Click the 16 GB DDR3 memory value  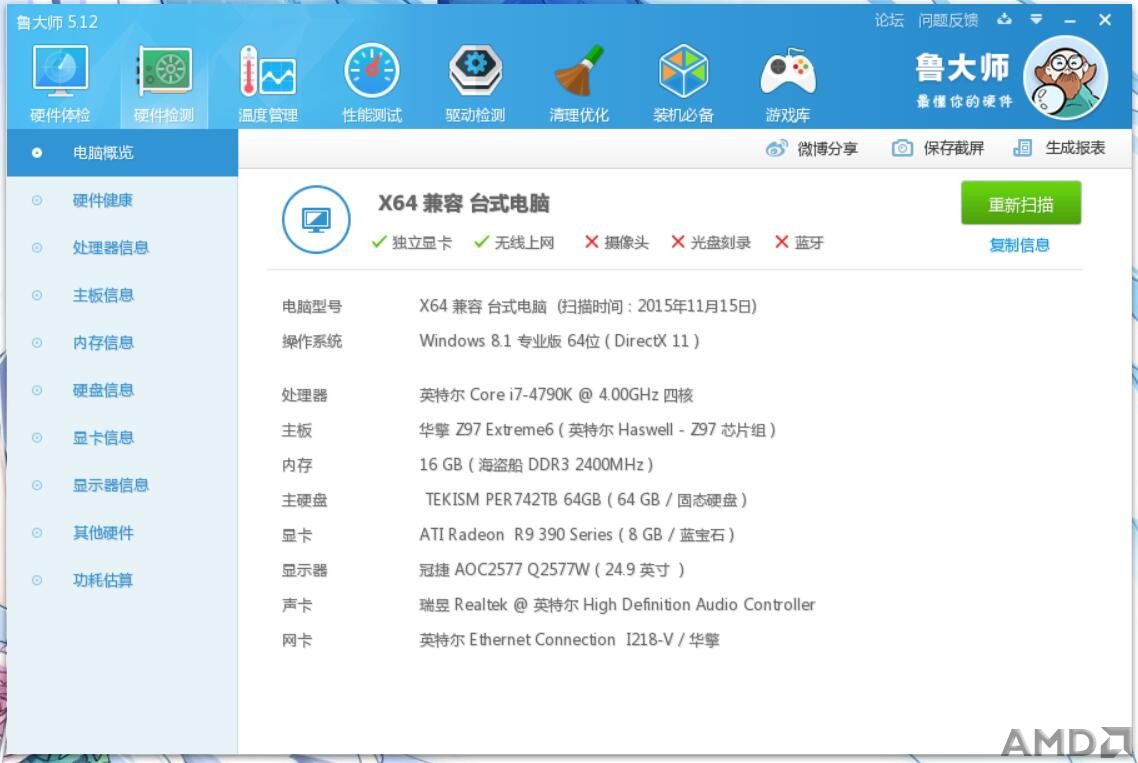536,465
